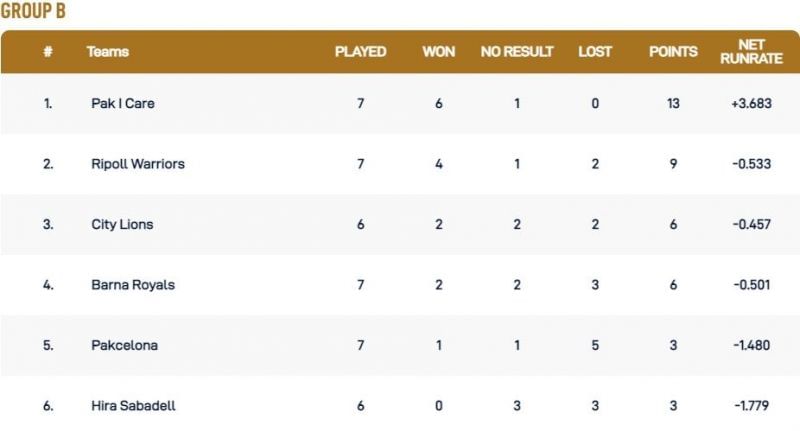
Task: Open the Barna Royals team entry
Action: click(132, 285)
